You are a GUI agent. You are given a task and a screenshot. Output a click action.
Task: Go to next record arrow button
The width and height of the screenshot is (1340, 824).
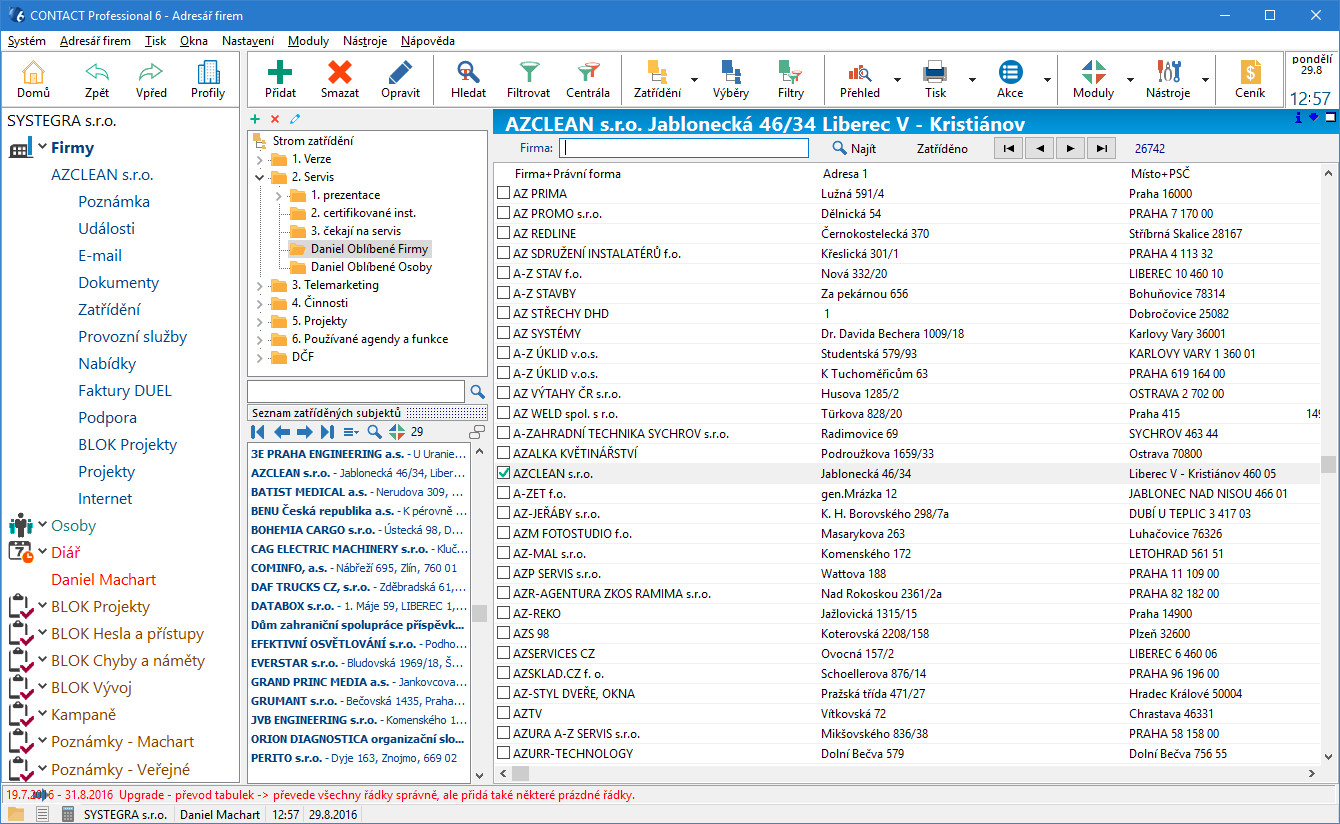point(1071,148)
